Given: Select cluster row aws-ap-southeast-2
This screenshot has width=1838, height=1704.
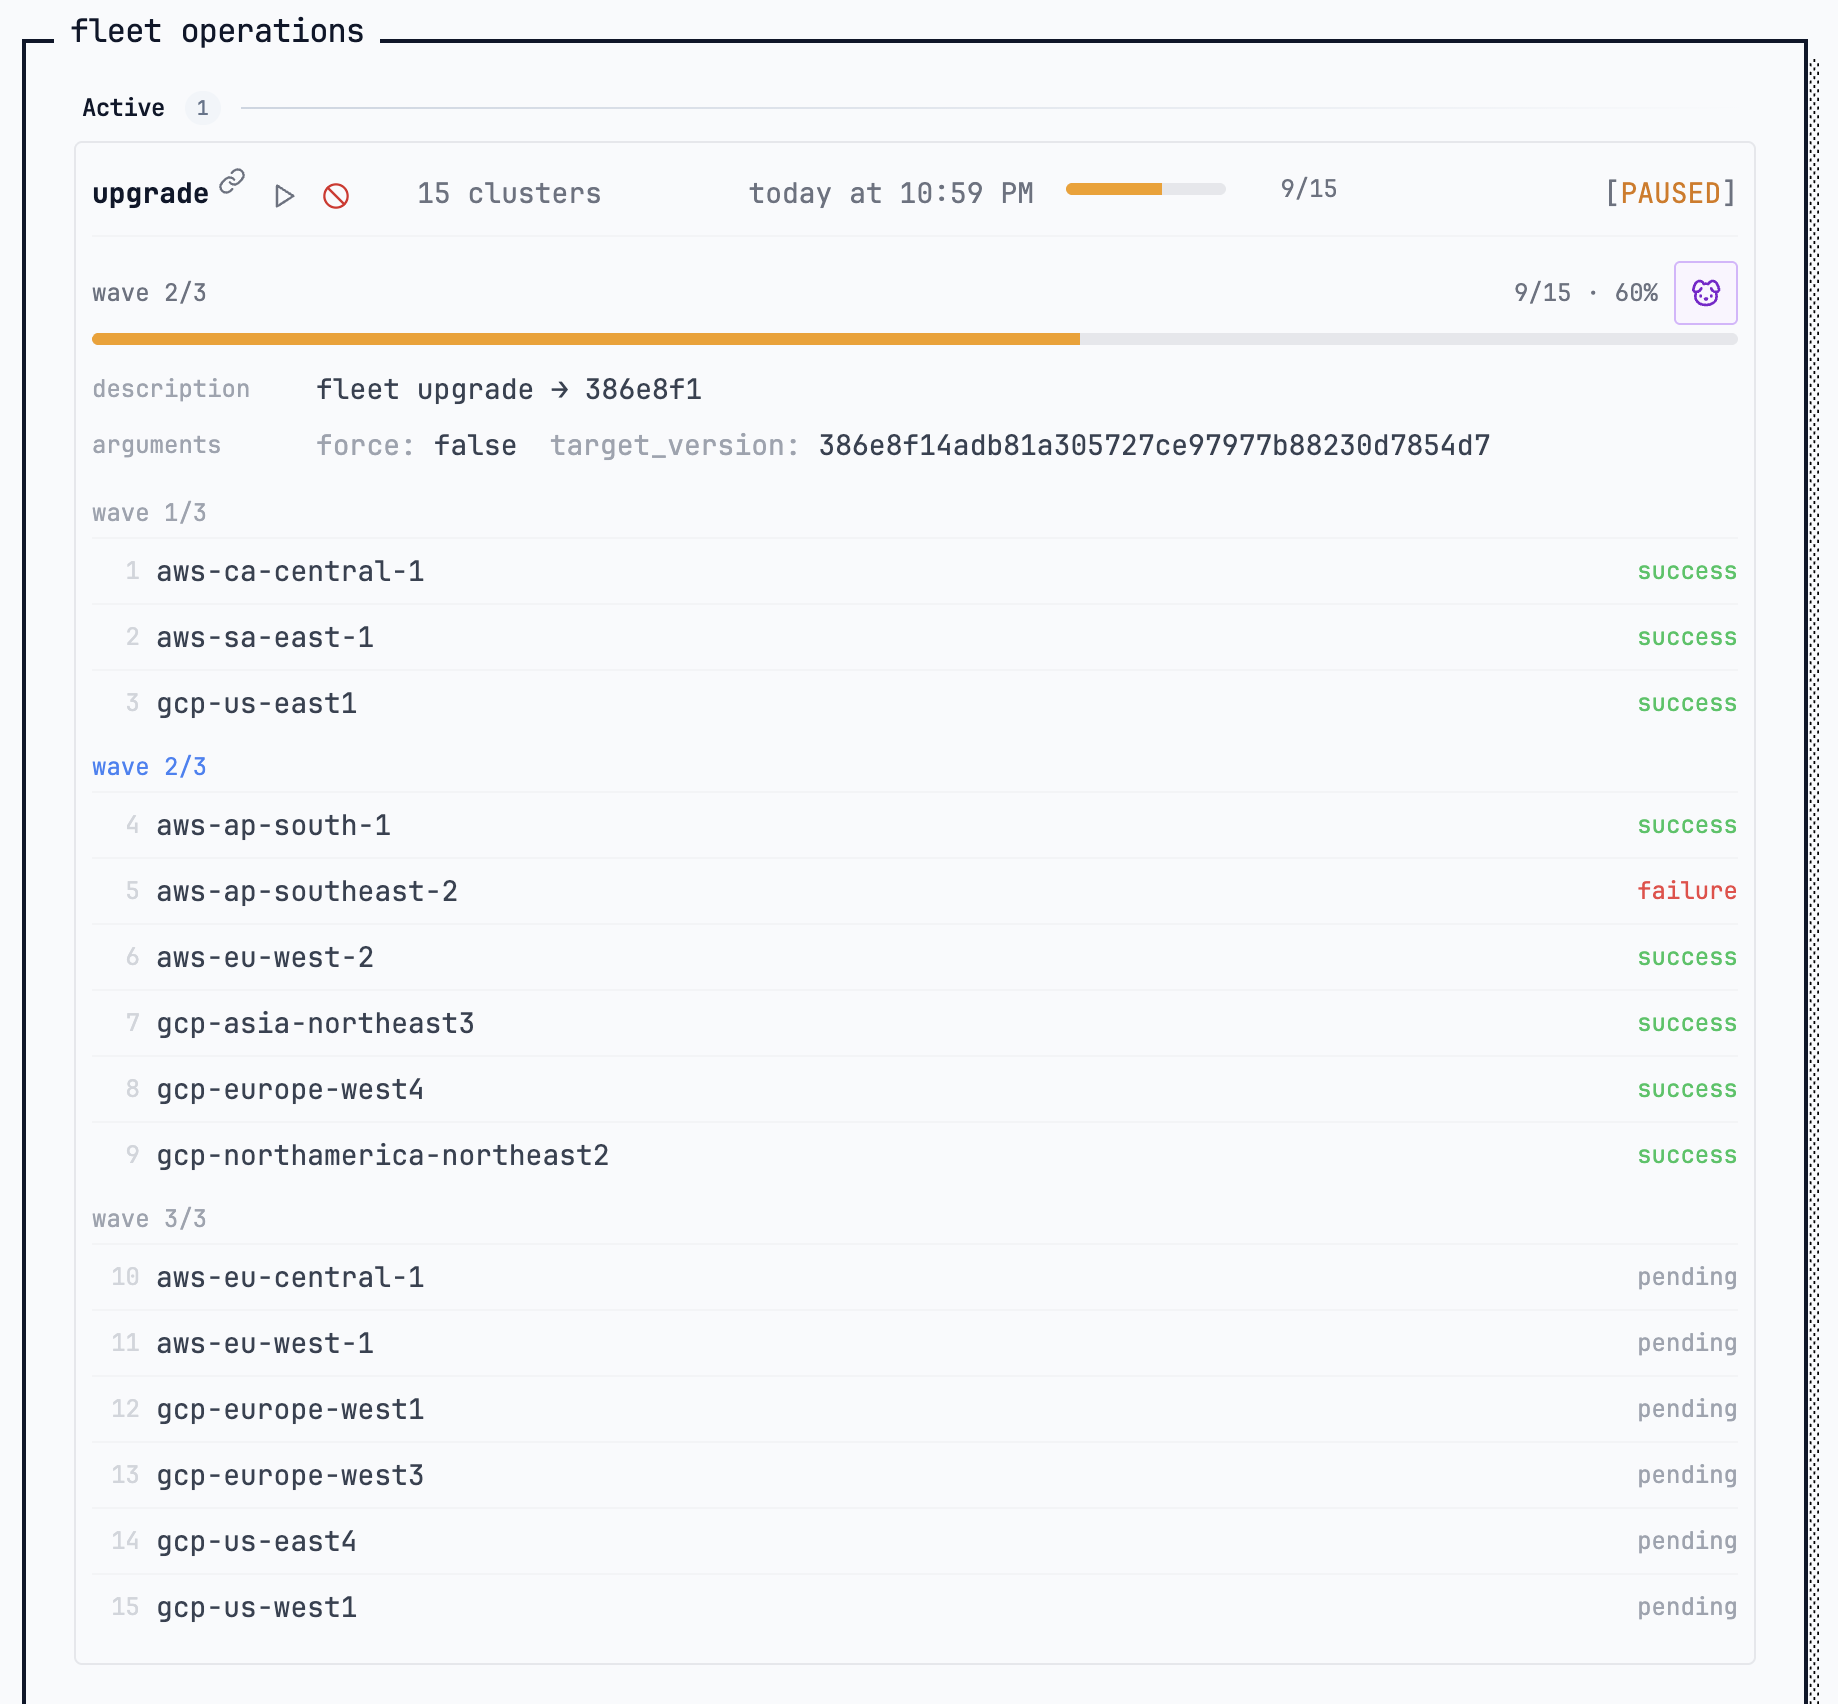Looking at the screenshot, I should pos(915,891).
